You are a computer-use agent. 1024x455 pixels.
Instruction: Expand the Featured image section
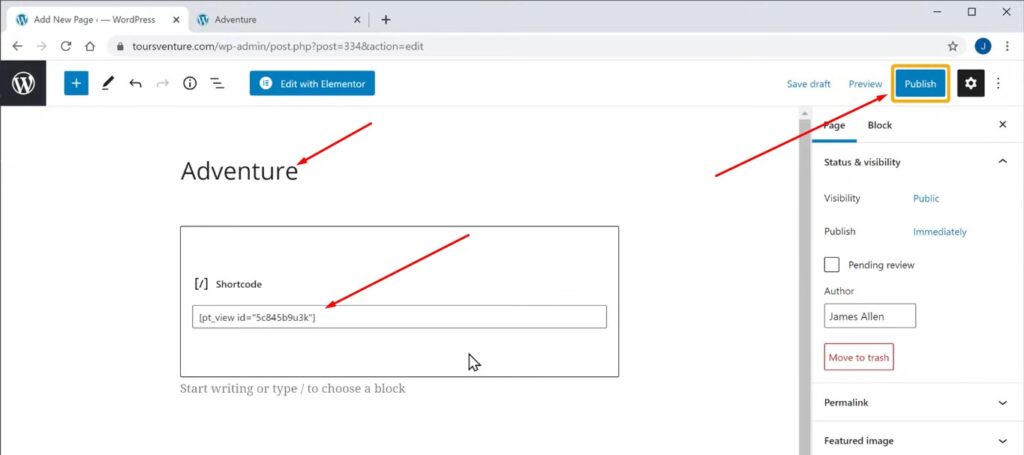(x=1003, y=441)
